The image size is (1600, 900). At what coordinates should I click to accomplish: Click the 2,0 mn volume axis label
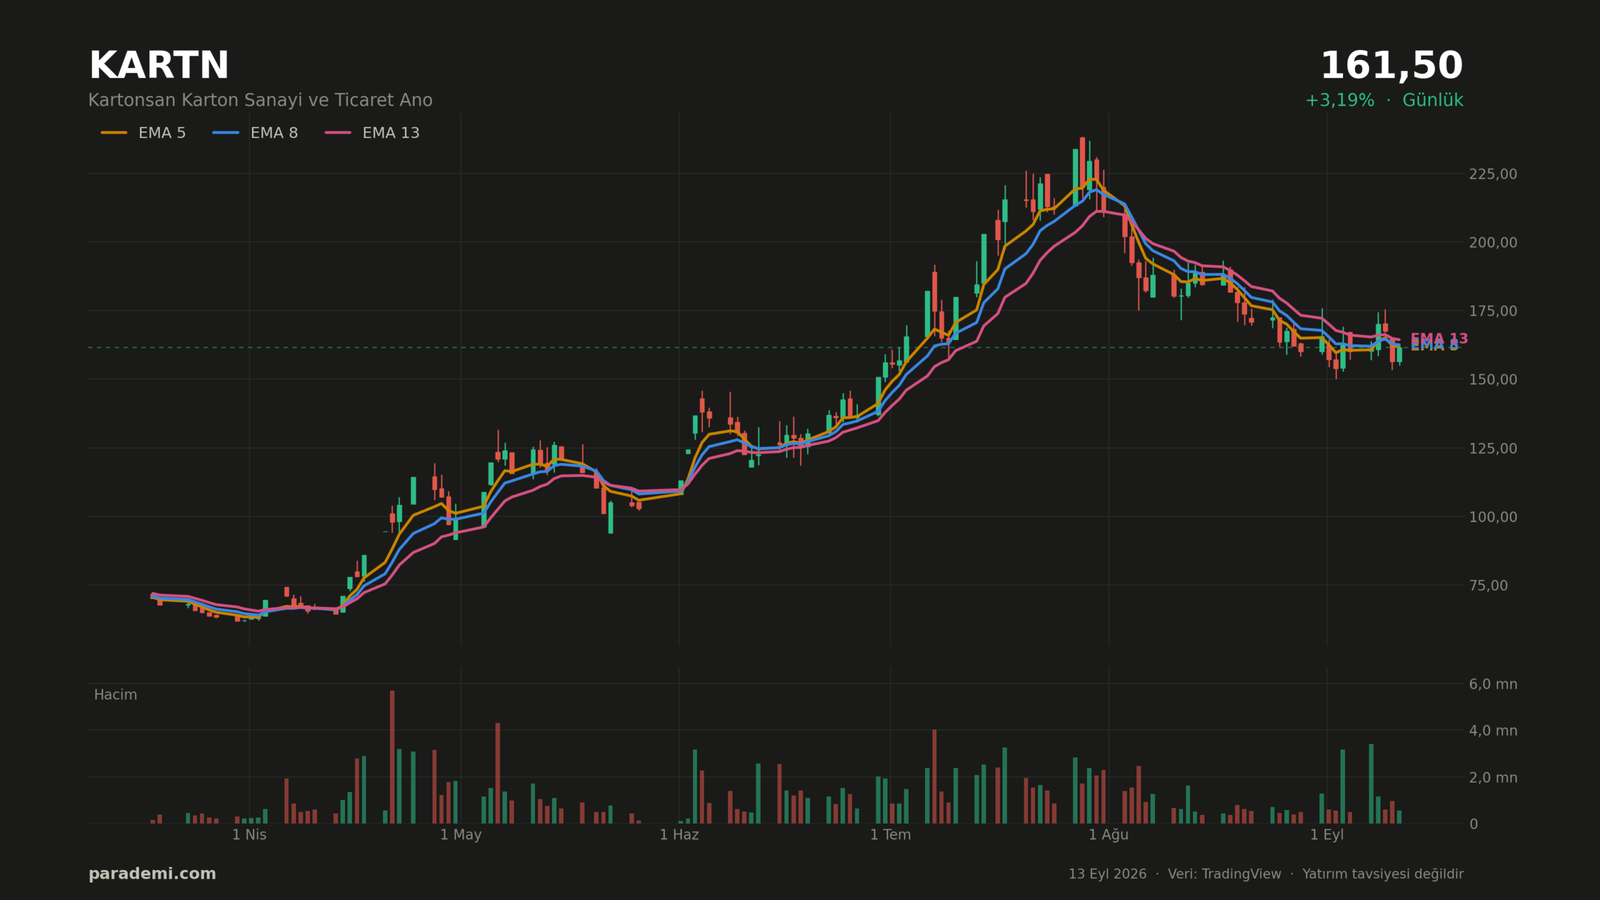[x=1493, y=778]
